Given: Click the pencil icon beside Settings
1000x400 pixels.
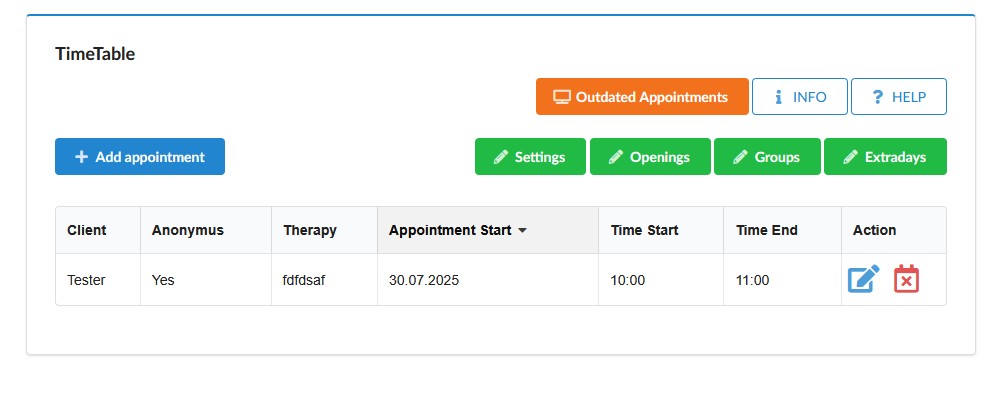Looking at the screenshot, I should click(x=501, y=157).
